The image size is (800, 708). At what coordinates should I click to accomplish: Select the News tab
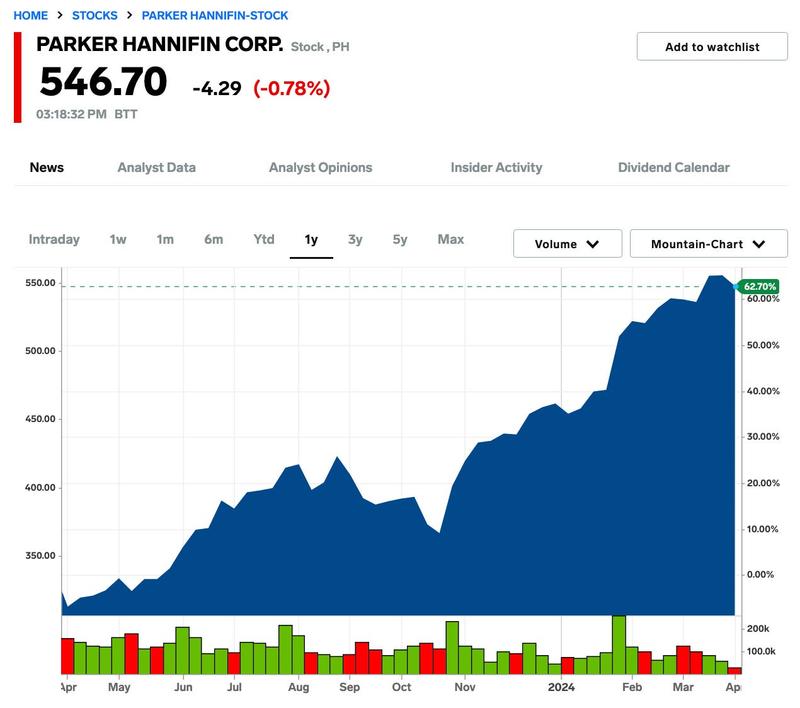pyautogui.click(x=46, y=167)
